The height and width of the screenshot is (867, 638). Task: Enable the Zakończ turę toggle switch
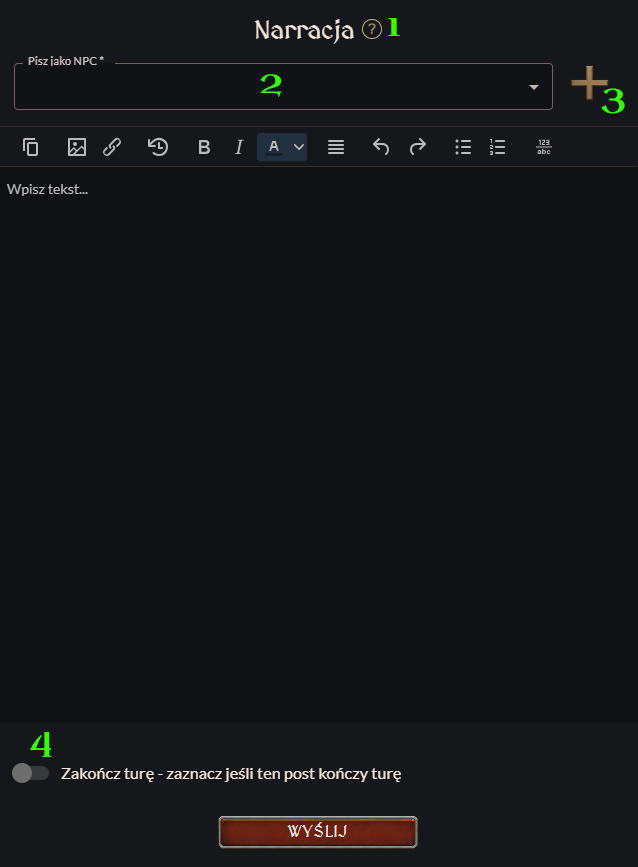click(x=30, y=773)
